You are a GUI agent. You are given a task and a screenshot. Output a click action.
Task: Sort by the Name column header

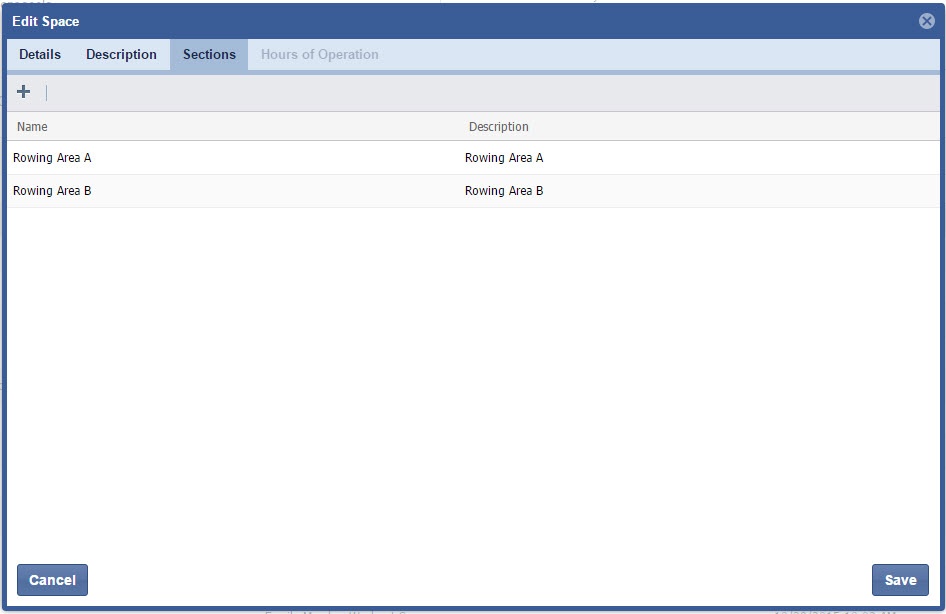click(x=32, y=127)
